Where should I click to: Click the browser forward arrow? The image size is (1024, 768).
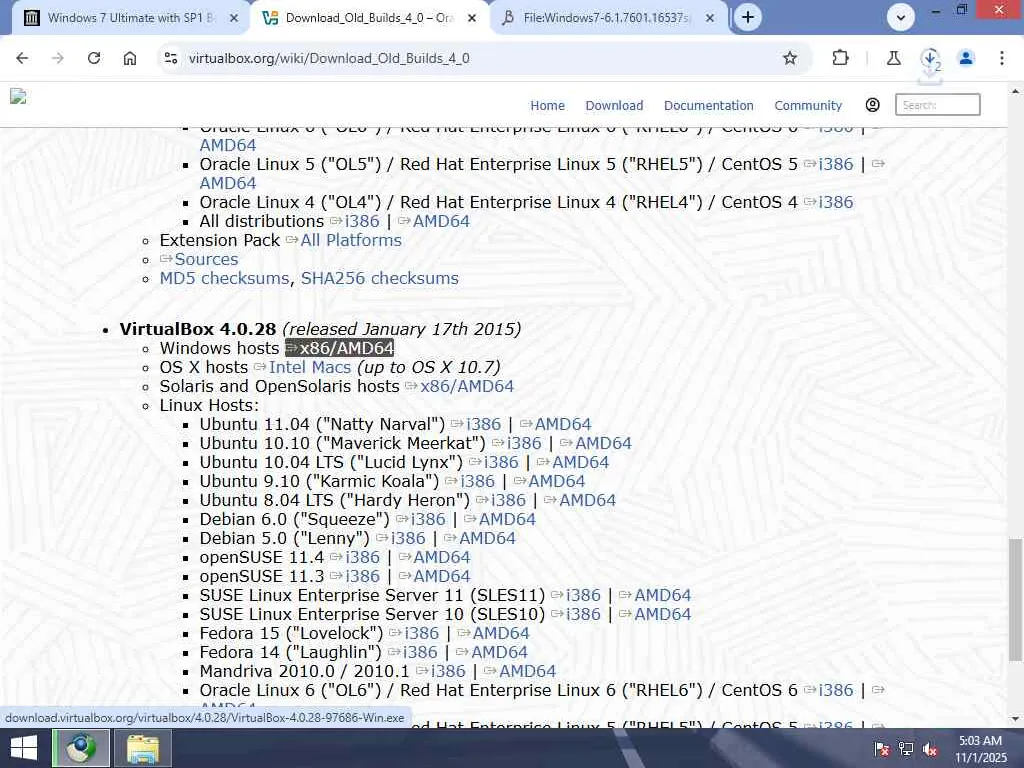click(x=57, y=58)
